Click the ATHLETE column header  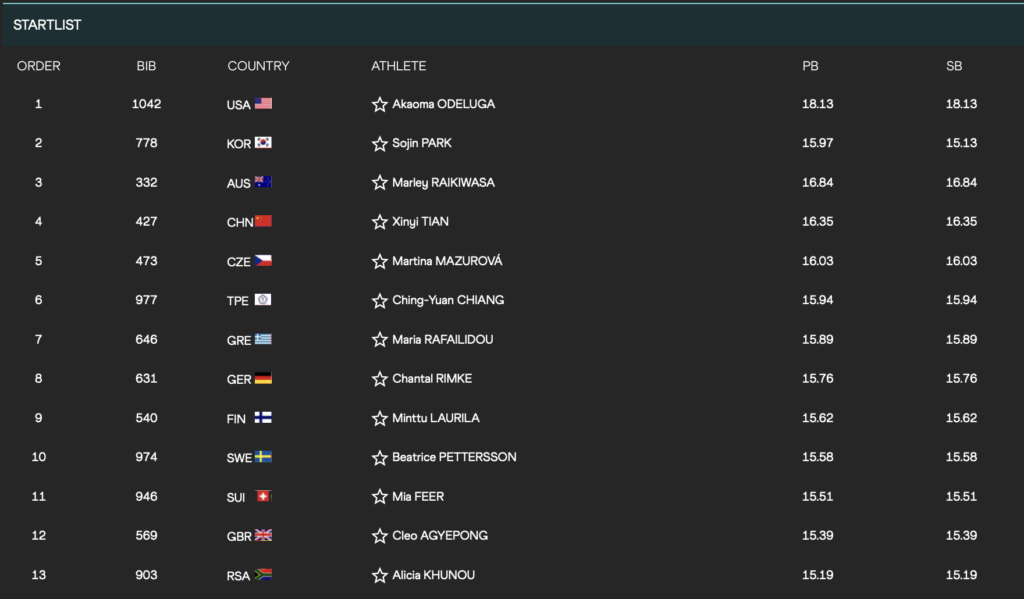pos(398,66)
